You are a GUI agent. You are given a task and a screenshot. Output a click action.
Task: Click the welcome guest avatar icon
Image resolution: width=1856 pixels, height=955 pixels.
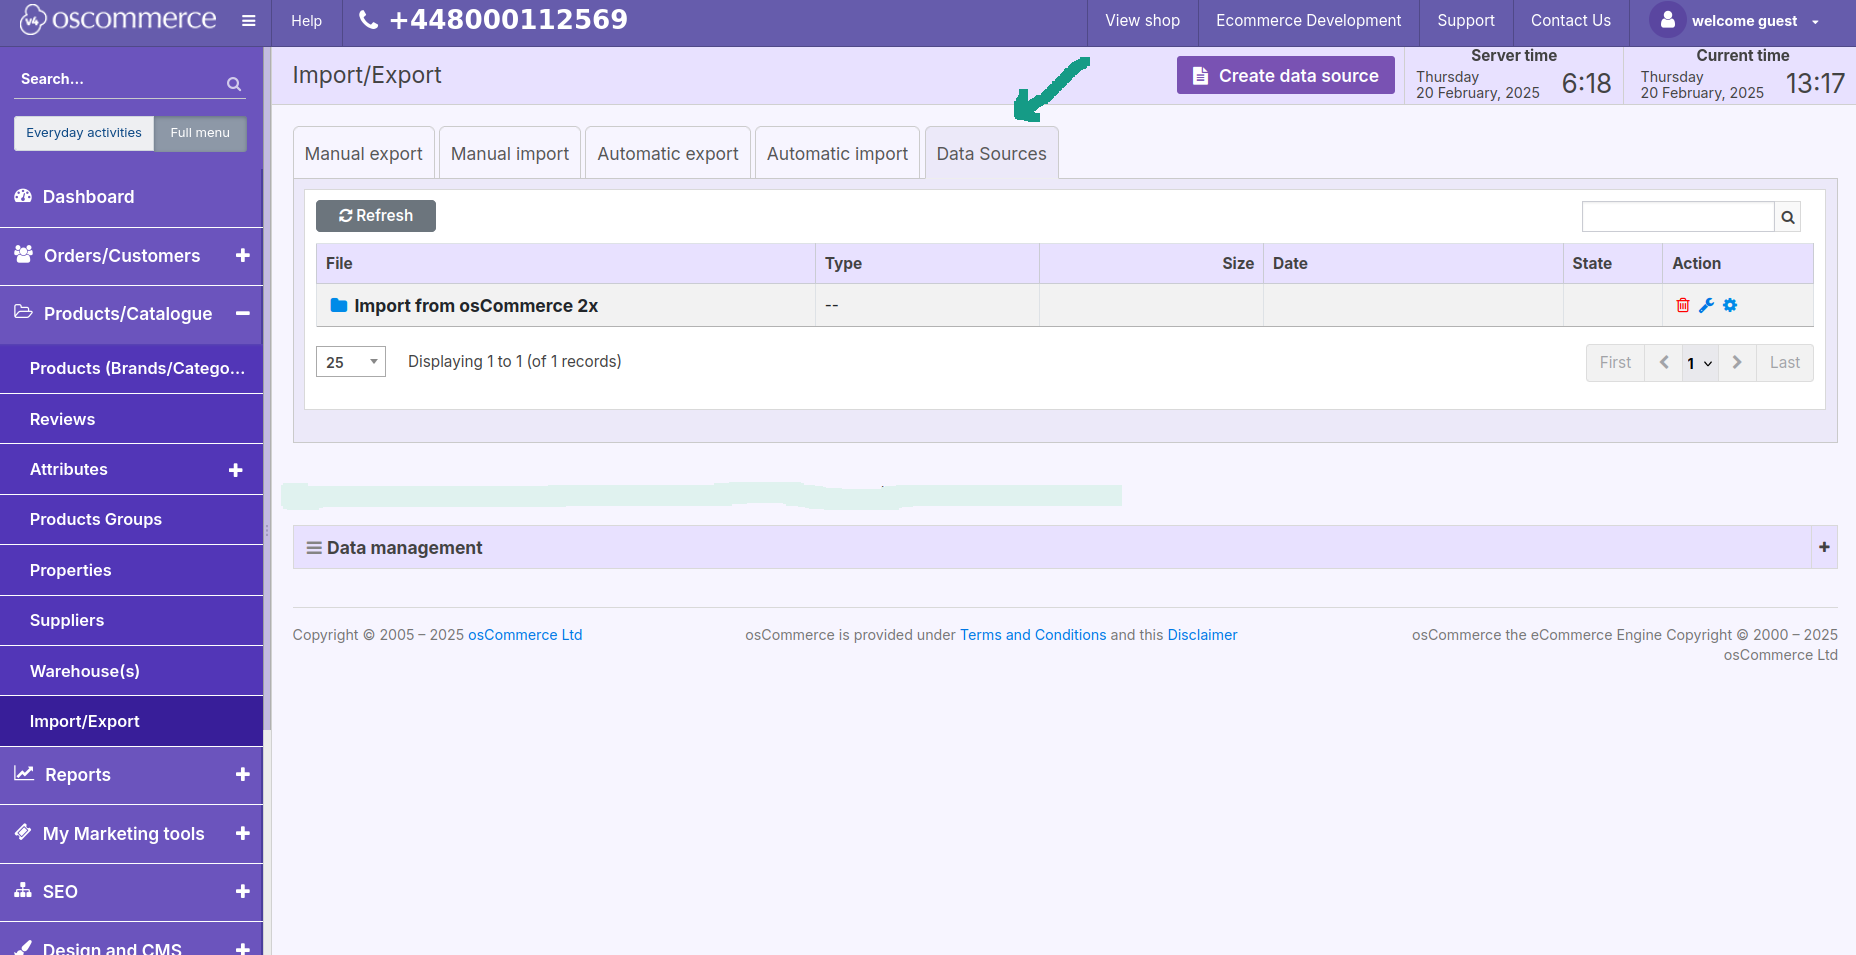(x=1667, y=20)
